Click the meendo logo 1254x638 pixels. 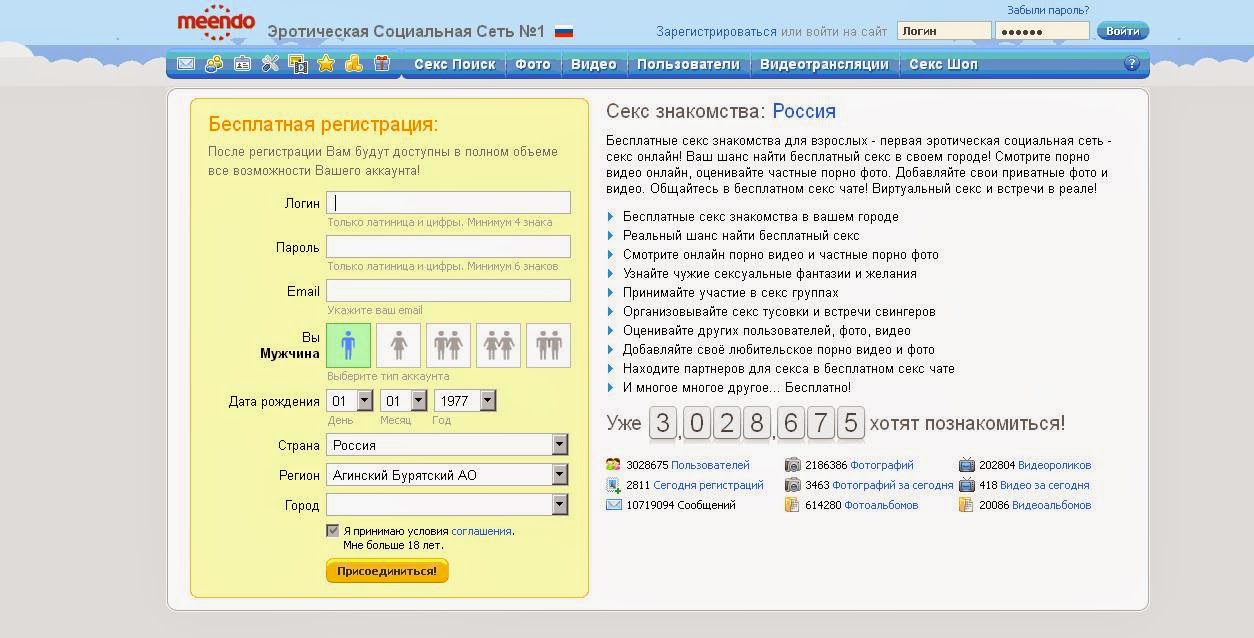click(x=216, y=21)
